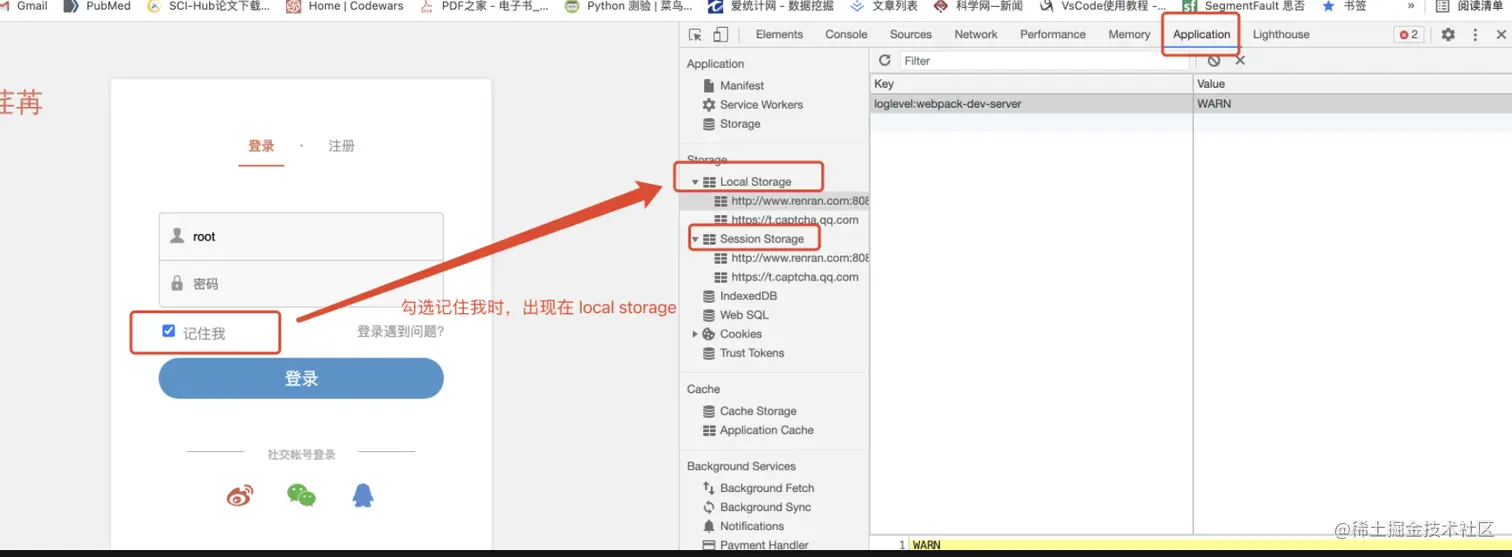1512x557 pixels.
Task: Collapse the Local Storage tree
Action: pyautogui.click(x=695, y=182)
